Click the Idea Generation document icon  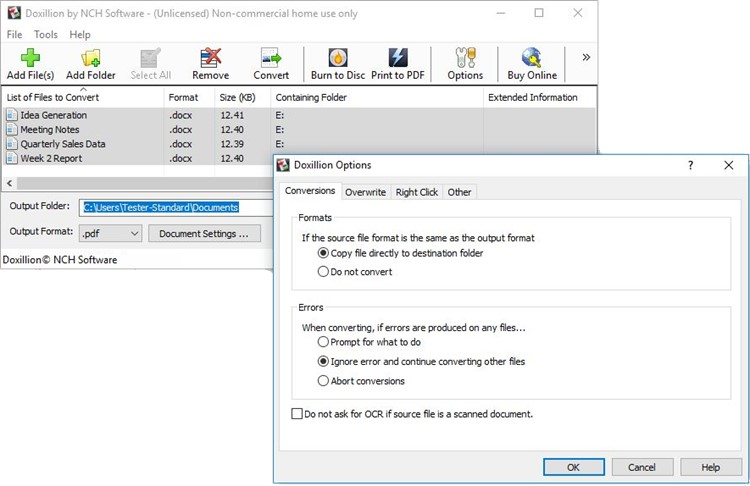tap(12, 115)
